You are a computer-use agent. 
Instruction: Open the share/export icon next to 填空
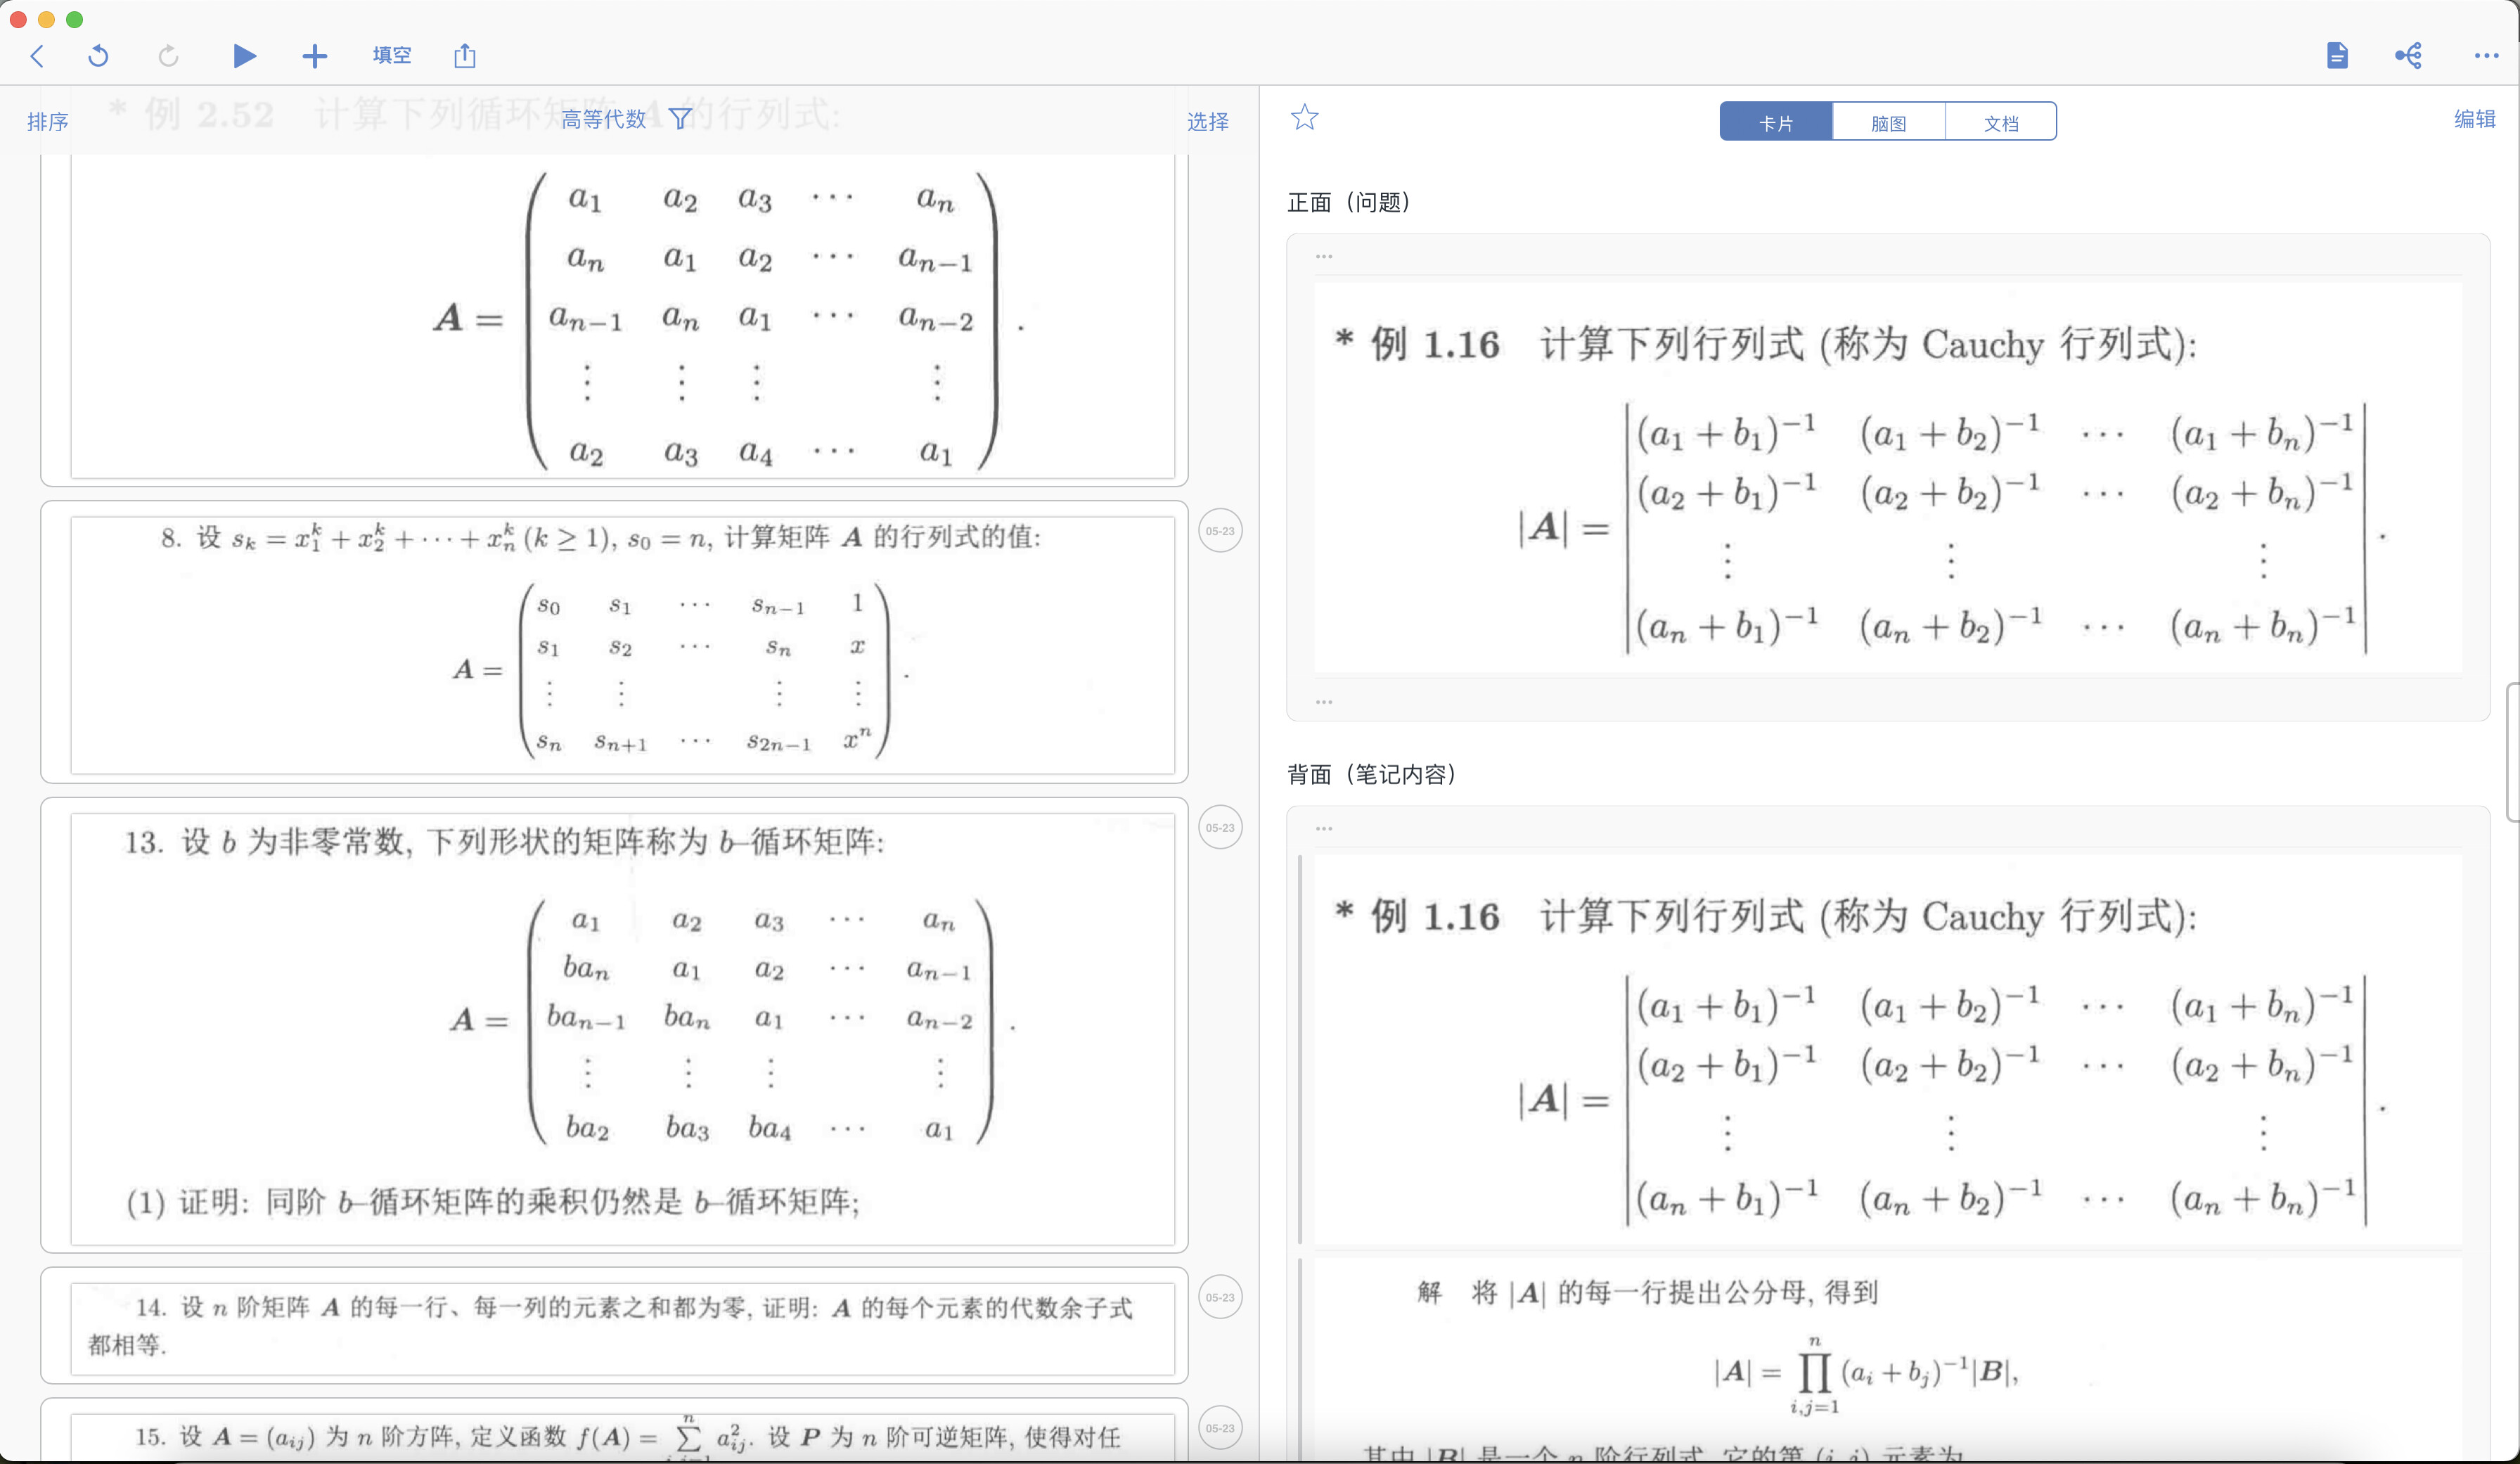(x=465, y=56)
